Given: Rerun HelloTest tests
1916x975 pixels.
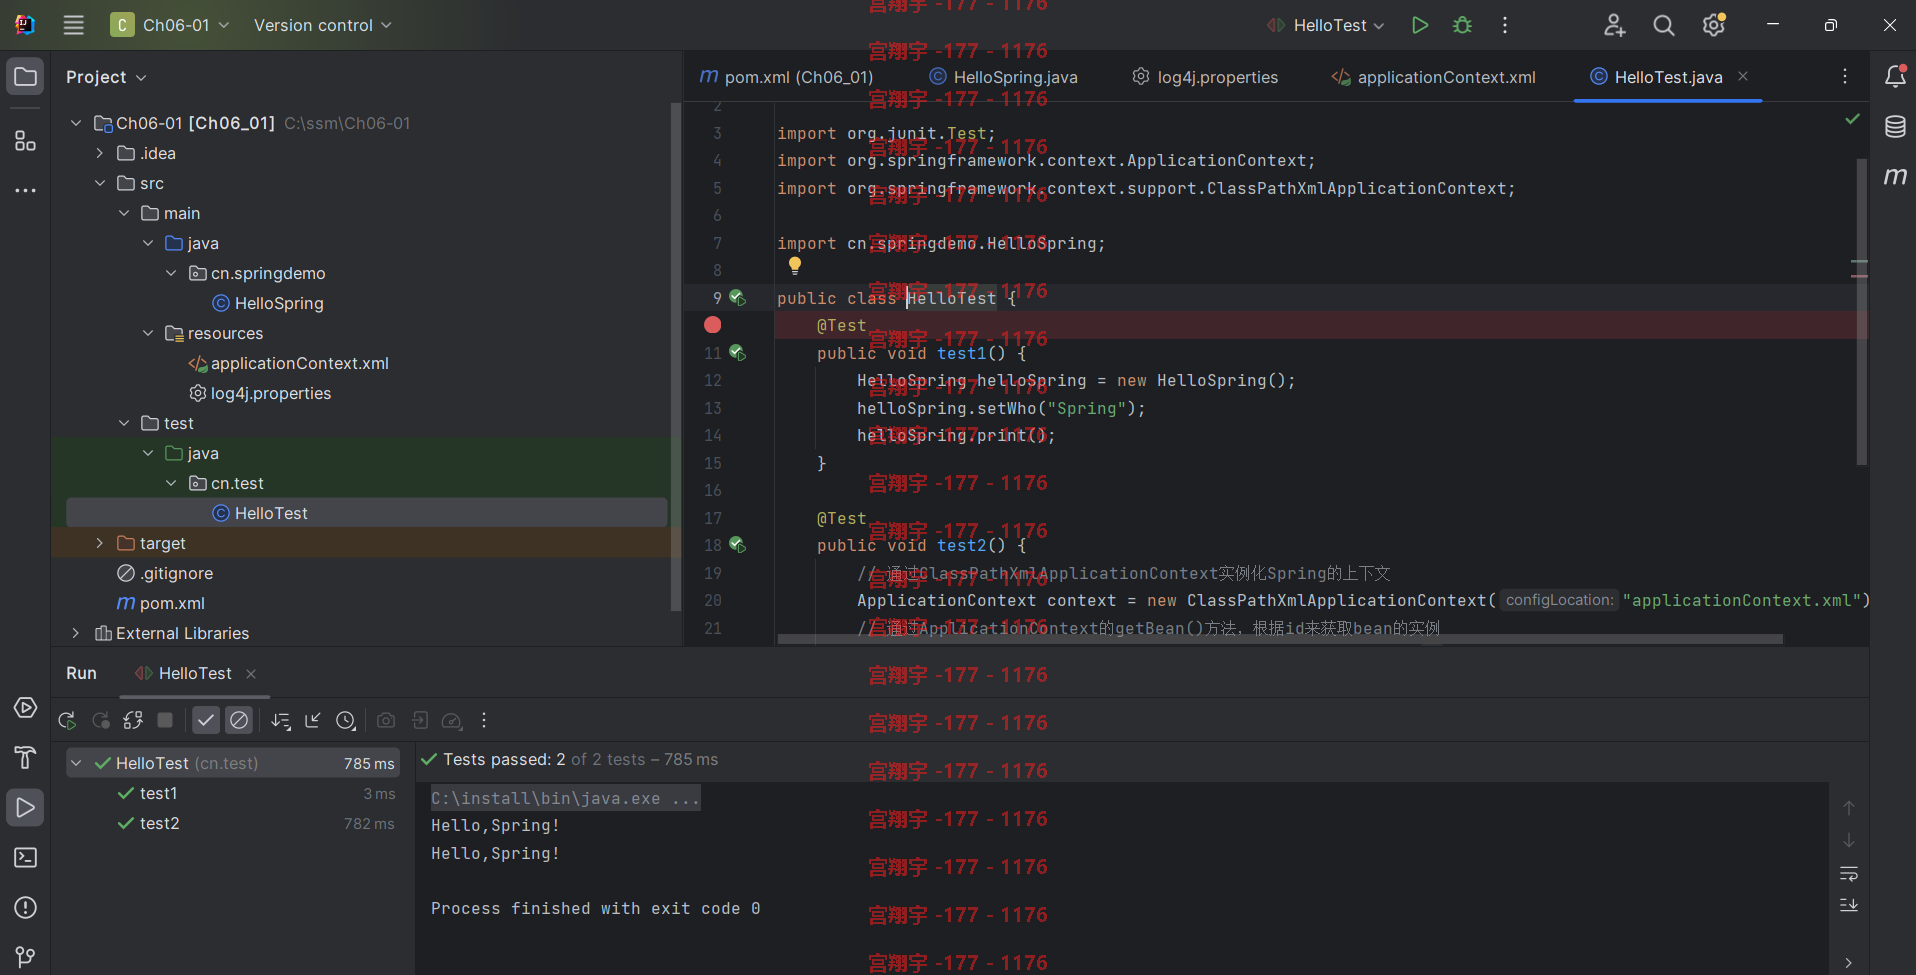Looking at the screenshot, I should (x=67, y=720).
